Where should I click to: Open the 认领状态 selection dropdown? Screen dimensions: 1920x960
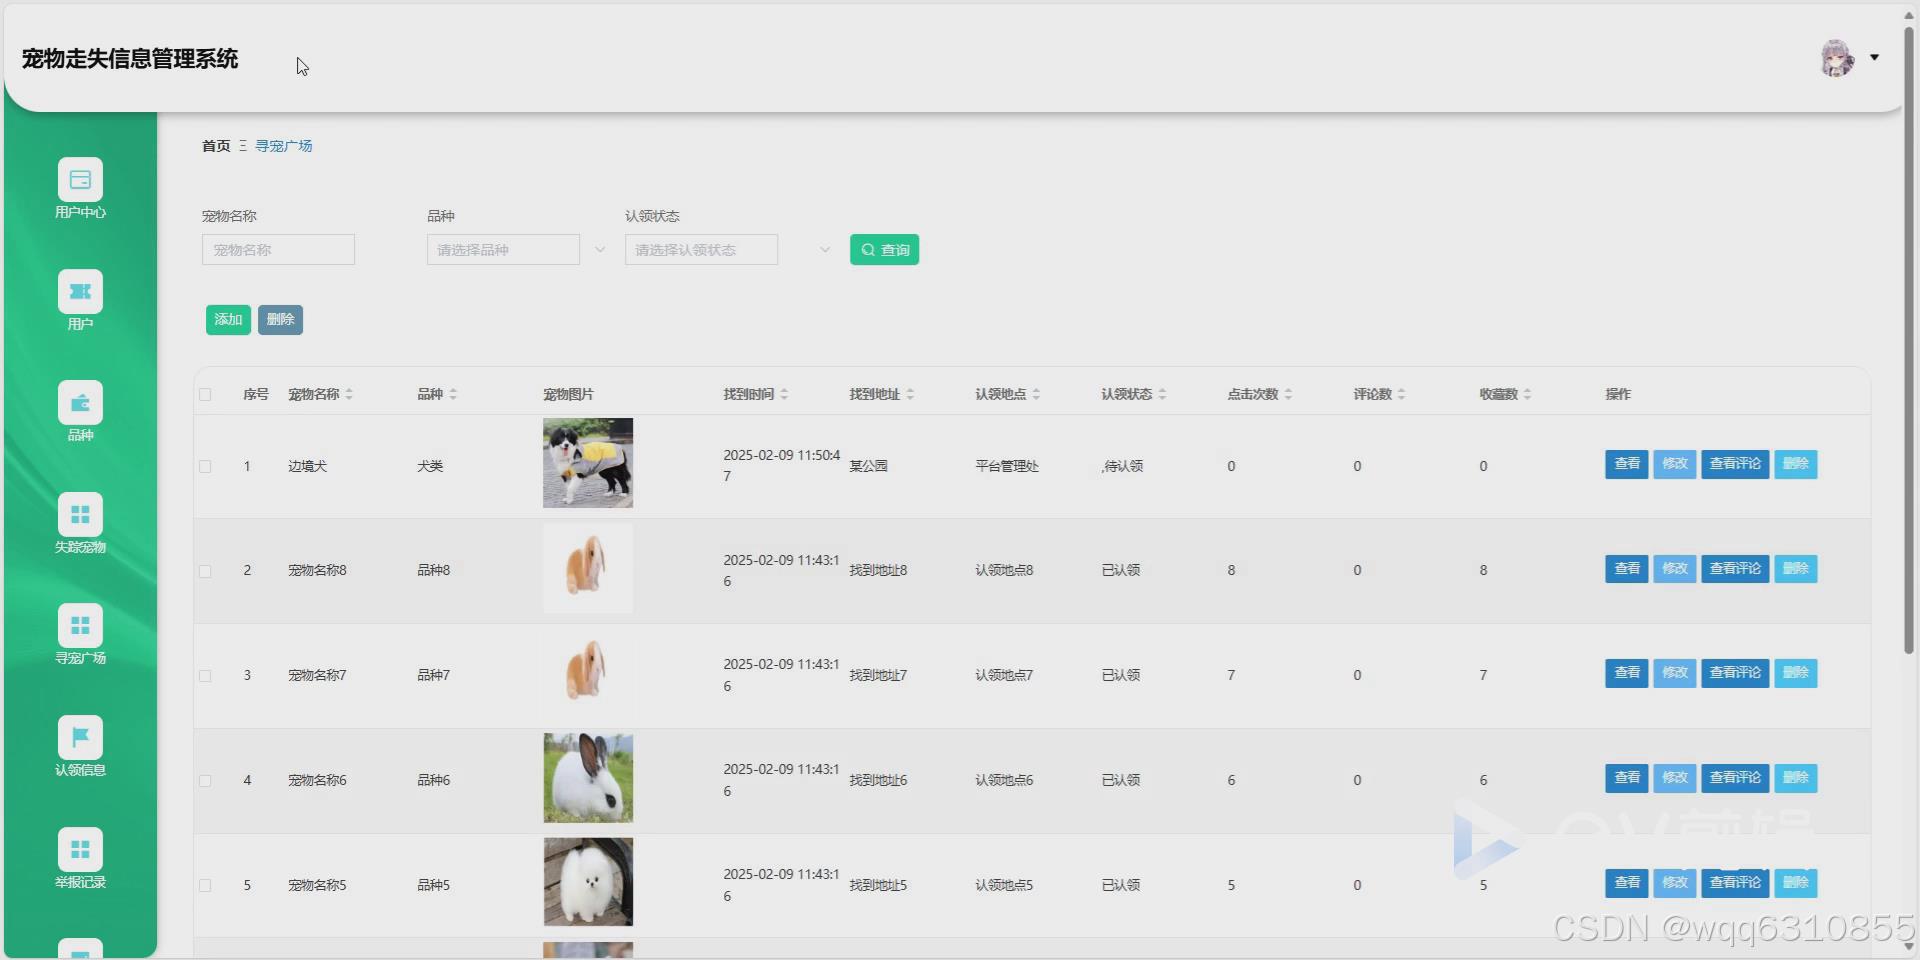[701, 250]
